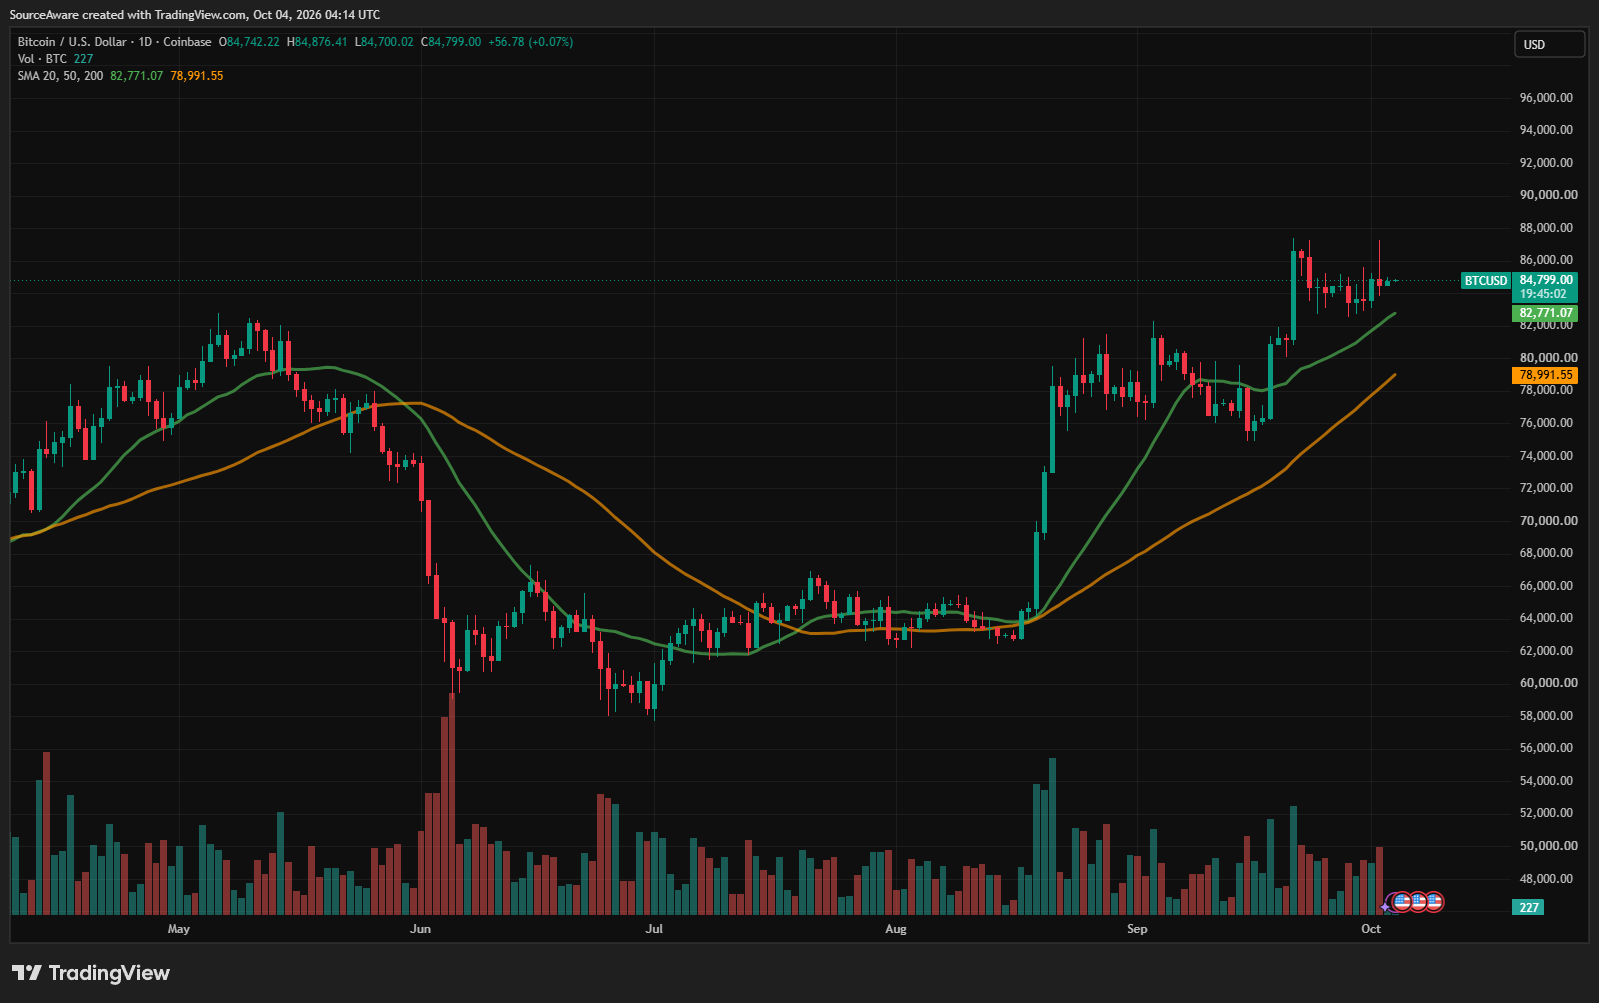Click the orange 78,991.55 value in the SMA legend
The image size is (1599, 1003).
click(x=197, y=76)
